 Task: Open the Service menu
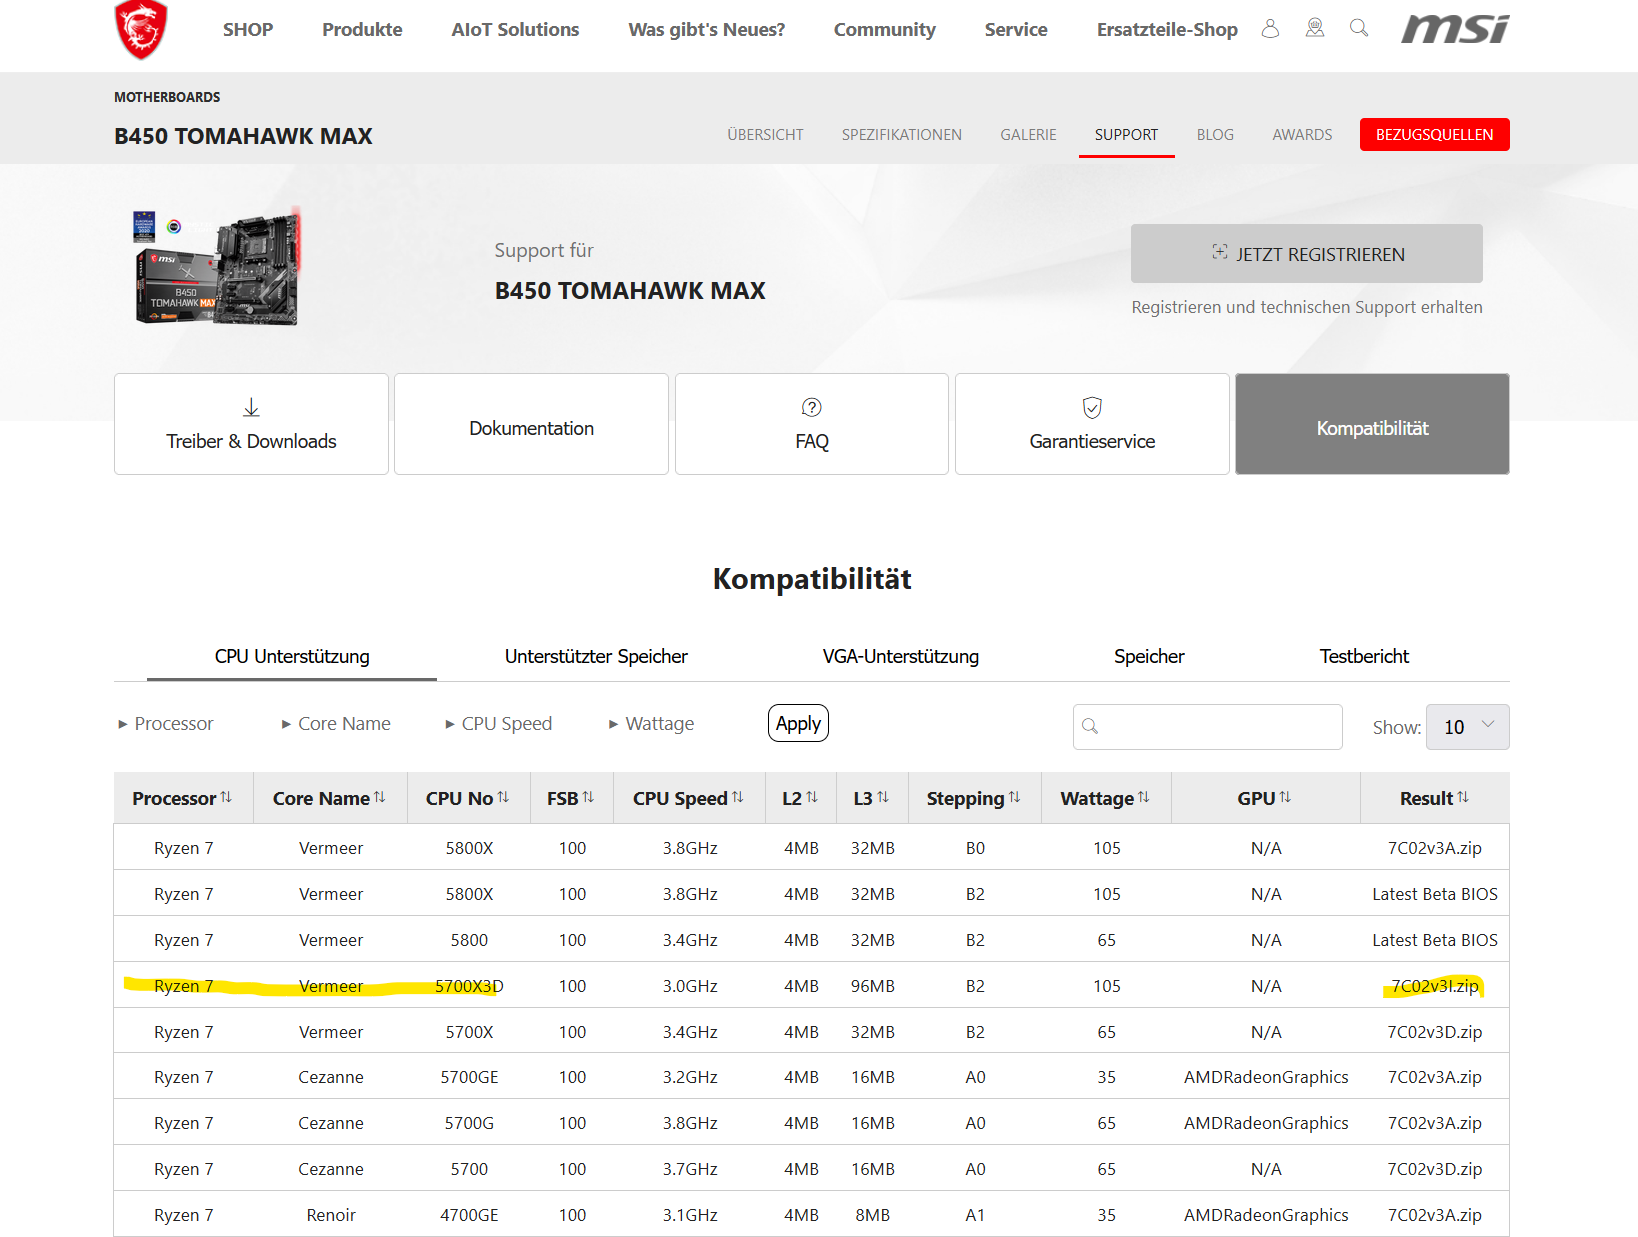1016,30
